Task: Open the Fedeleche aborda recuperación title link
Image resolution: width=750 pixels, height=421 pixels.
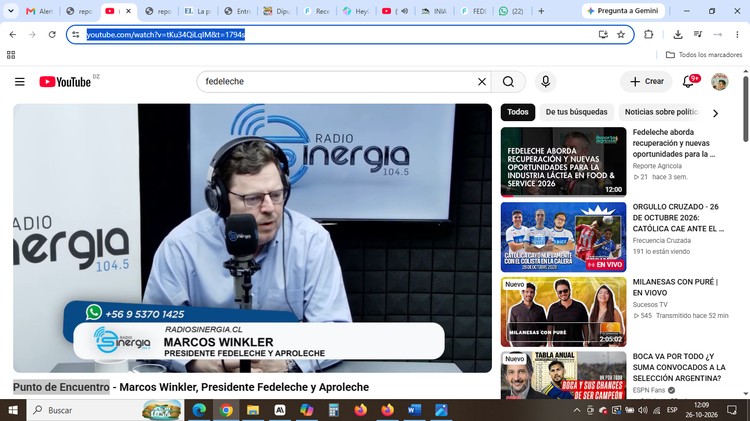Action: point(673,143)
